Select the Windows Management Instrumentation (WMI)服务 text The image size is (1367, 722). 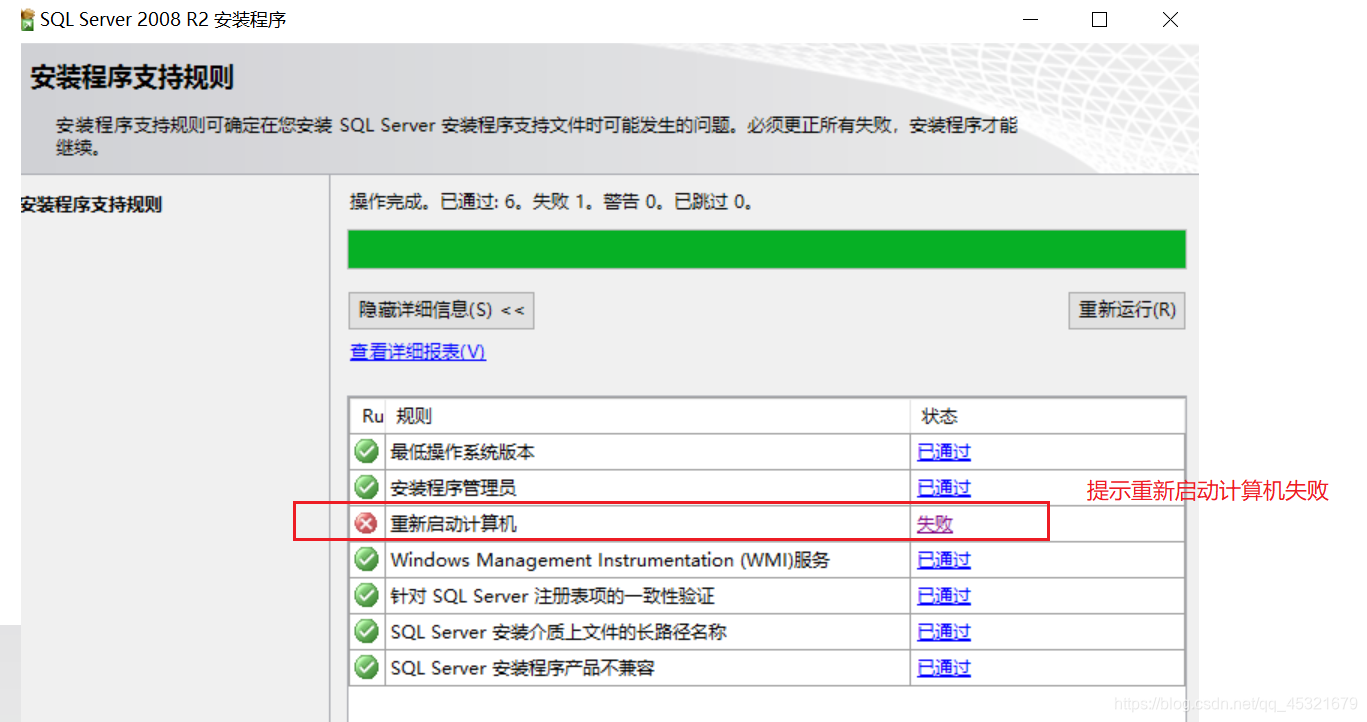tap(610, 560)
